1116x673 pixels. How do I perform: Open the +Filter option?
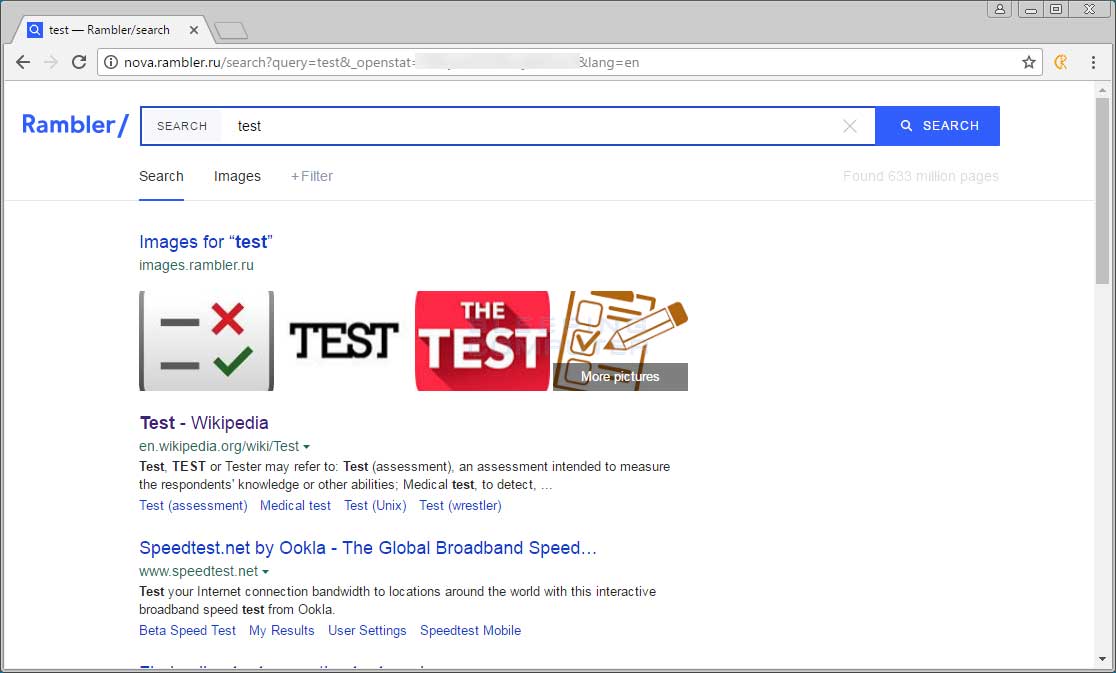312,176
